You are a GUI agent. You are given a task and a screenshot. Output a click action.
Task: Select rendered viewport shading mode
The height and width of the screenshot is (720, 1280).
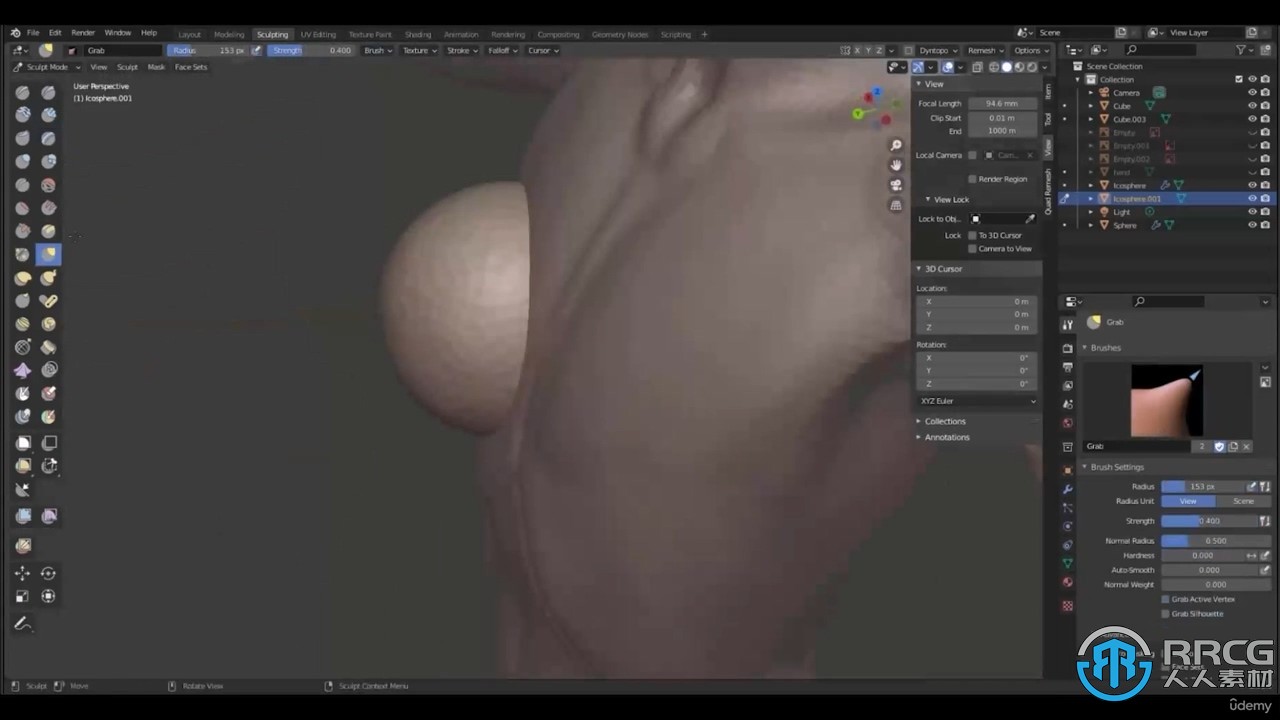pyautogui.click(x=1033, y=67)
